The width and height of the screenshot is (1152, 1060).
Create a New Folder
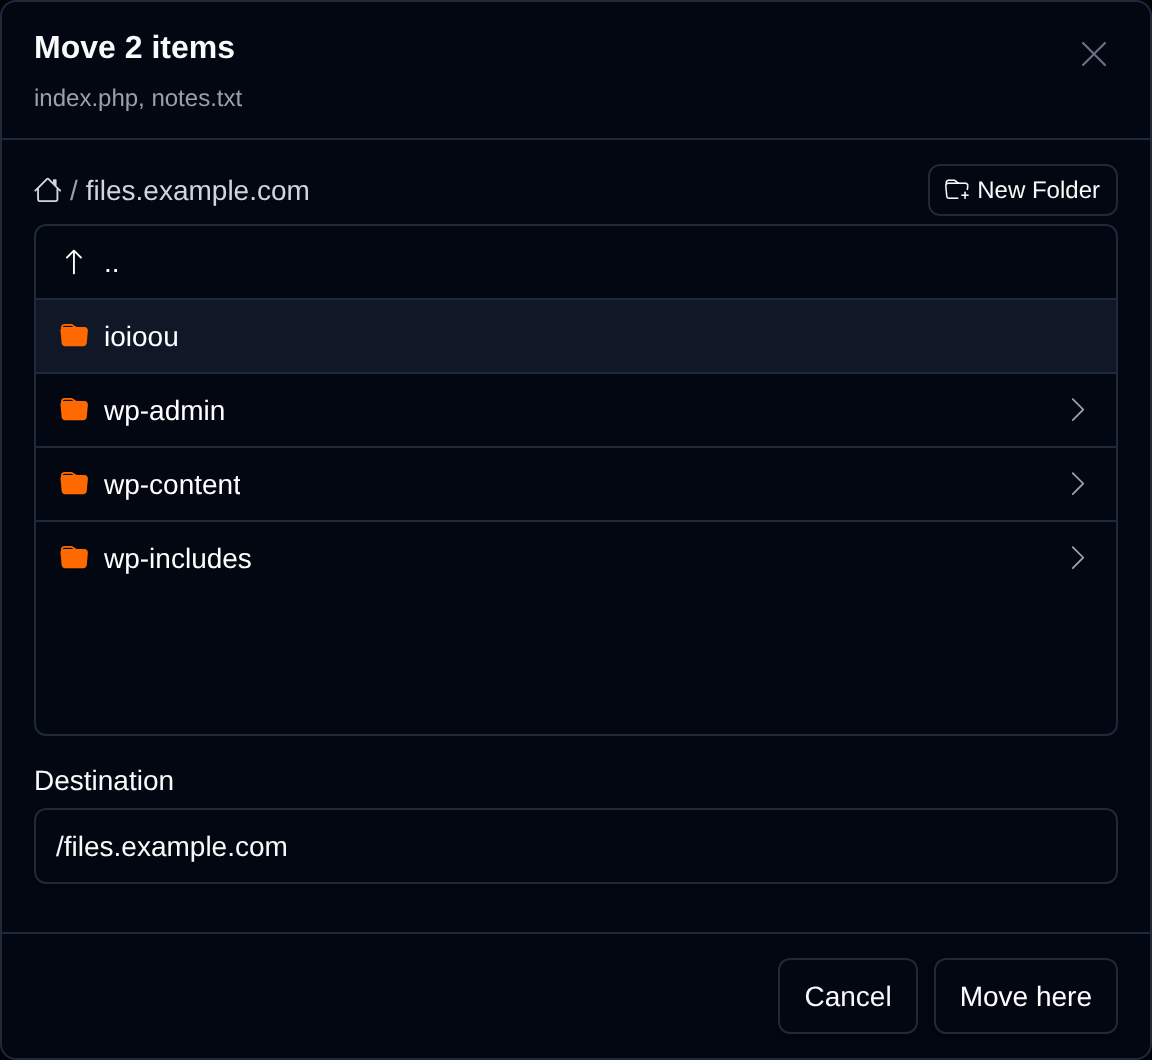coord(1022,190)
